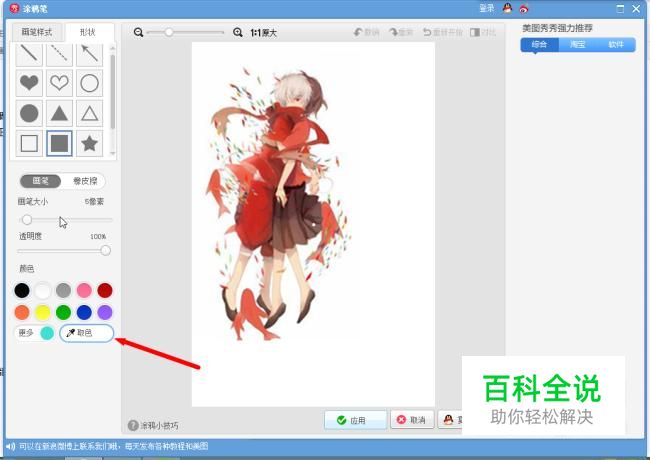Click the QQ share button beside Cancel
Viewport: 650px width, 460px height.
coord(450,420)
